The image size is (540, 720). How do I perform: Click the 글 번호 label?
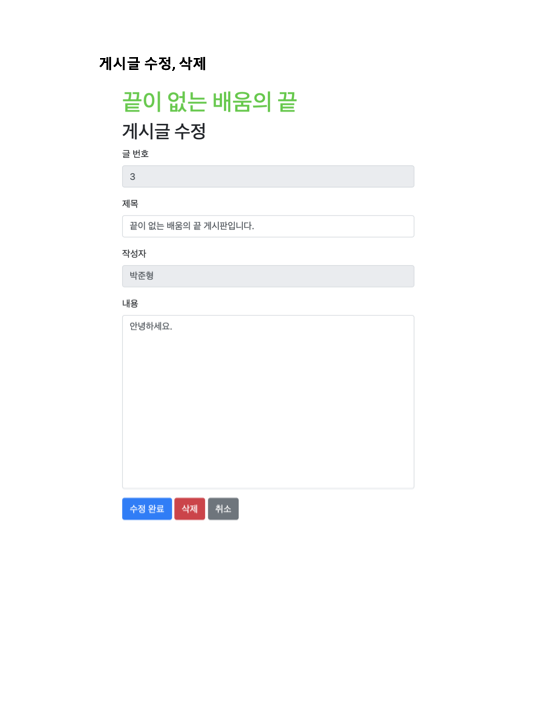point(135,154)
